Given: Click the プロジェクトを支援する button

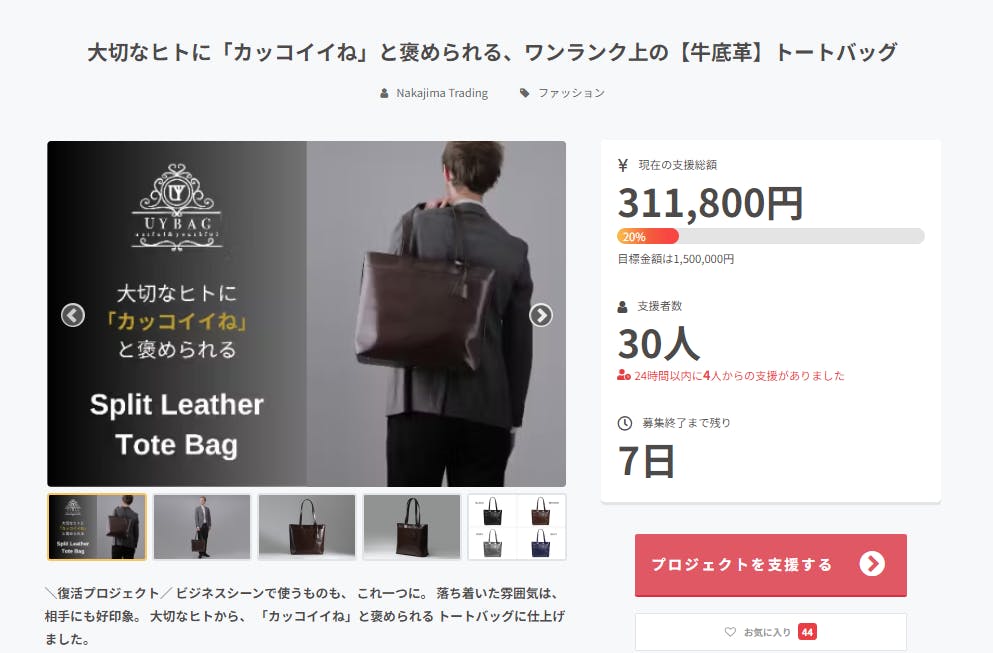Looking at the screenshot, I should (x=771, y=565).
